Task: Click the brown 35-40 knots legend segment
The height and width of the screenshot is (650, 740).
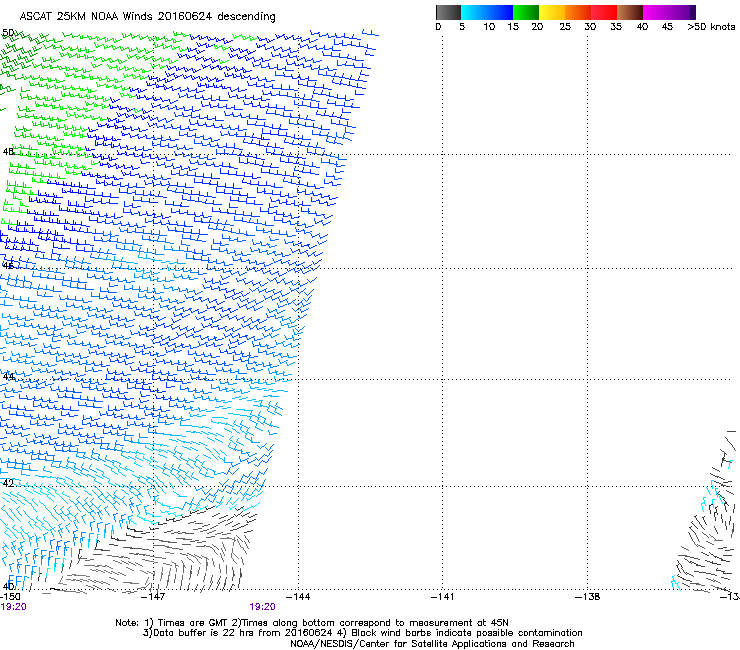Action: tap(630, 12)
